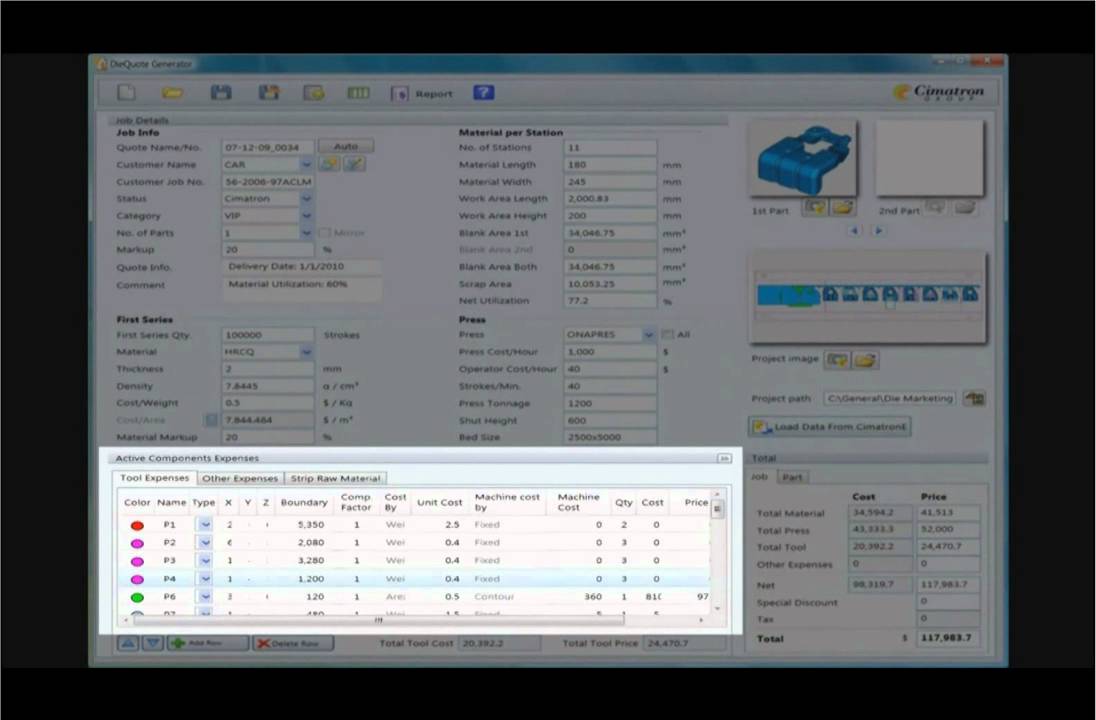Image resolution: width=1096 pixels, height=720 pixels.
Task: Open the Material dropdown showing HRCQ
Action: (306, 352)
